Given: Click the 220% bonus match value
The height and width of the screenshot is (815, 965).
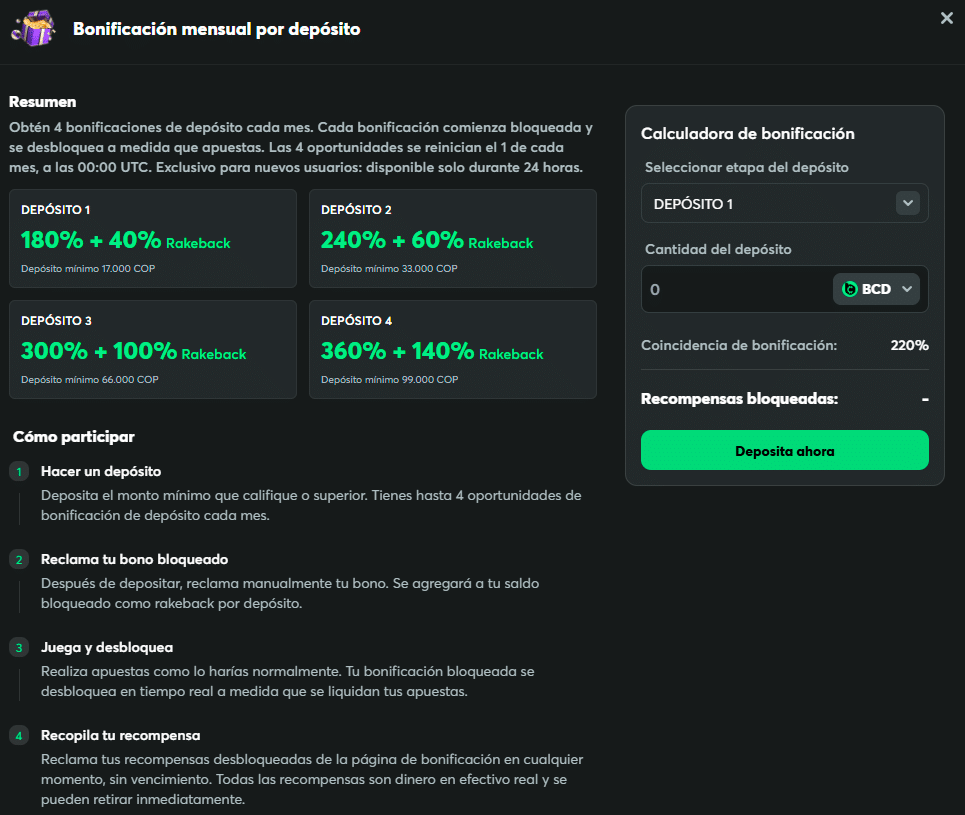Looking at the screenshot, I should pos(909,345).
